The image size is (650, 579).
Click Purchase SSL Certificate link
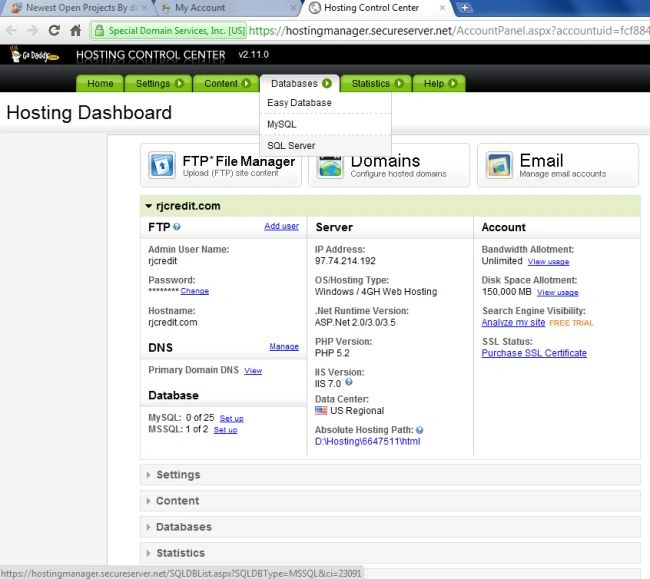click(534, 353)
